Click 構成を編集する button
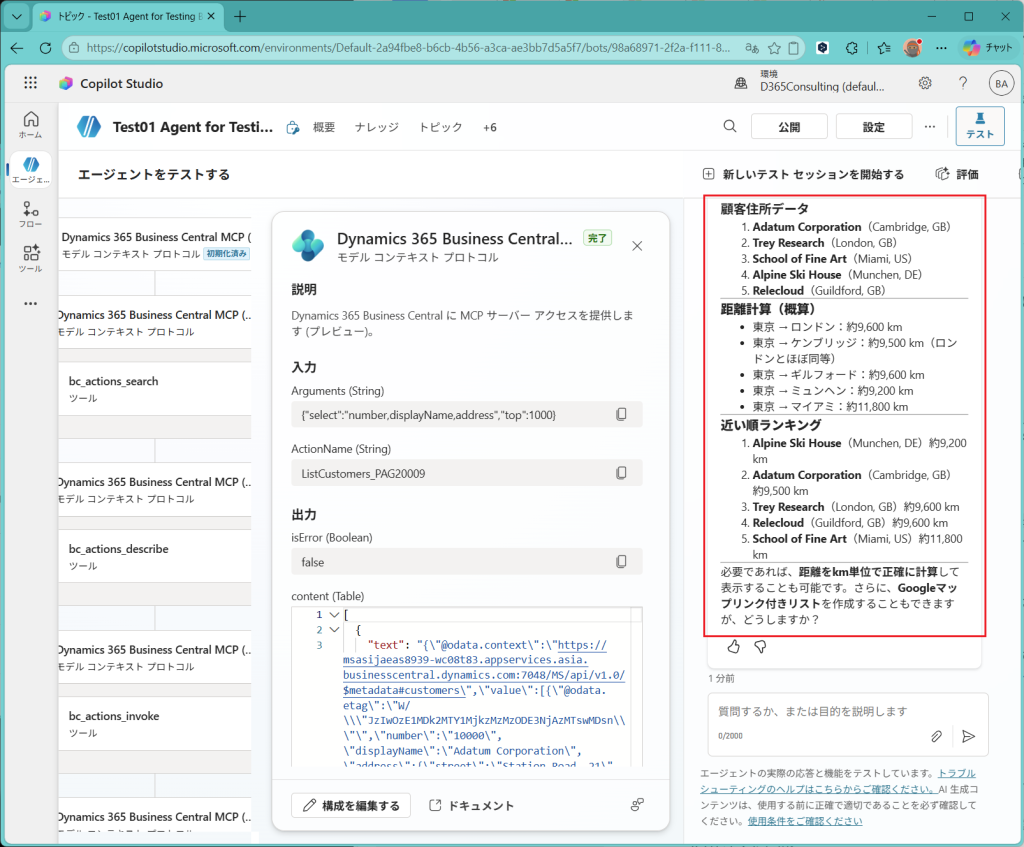 coord(351,806)
